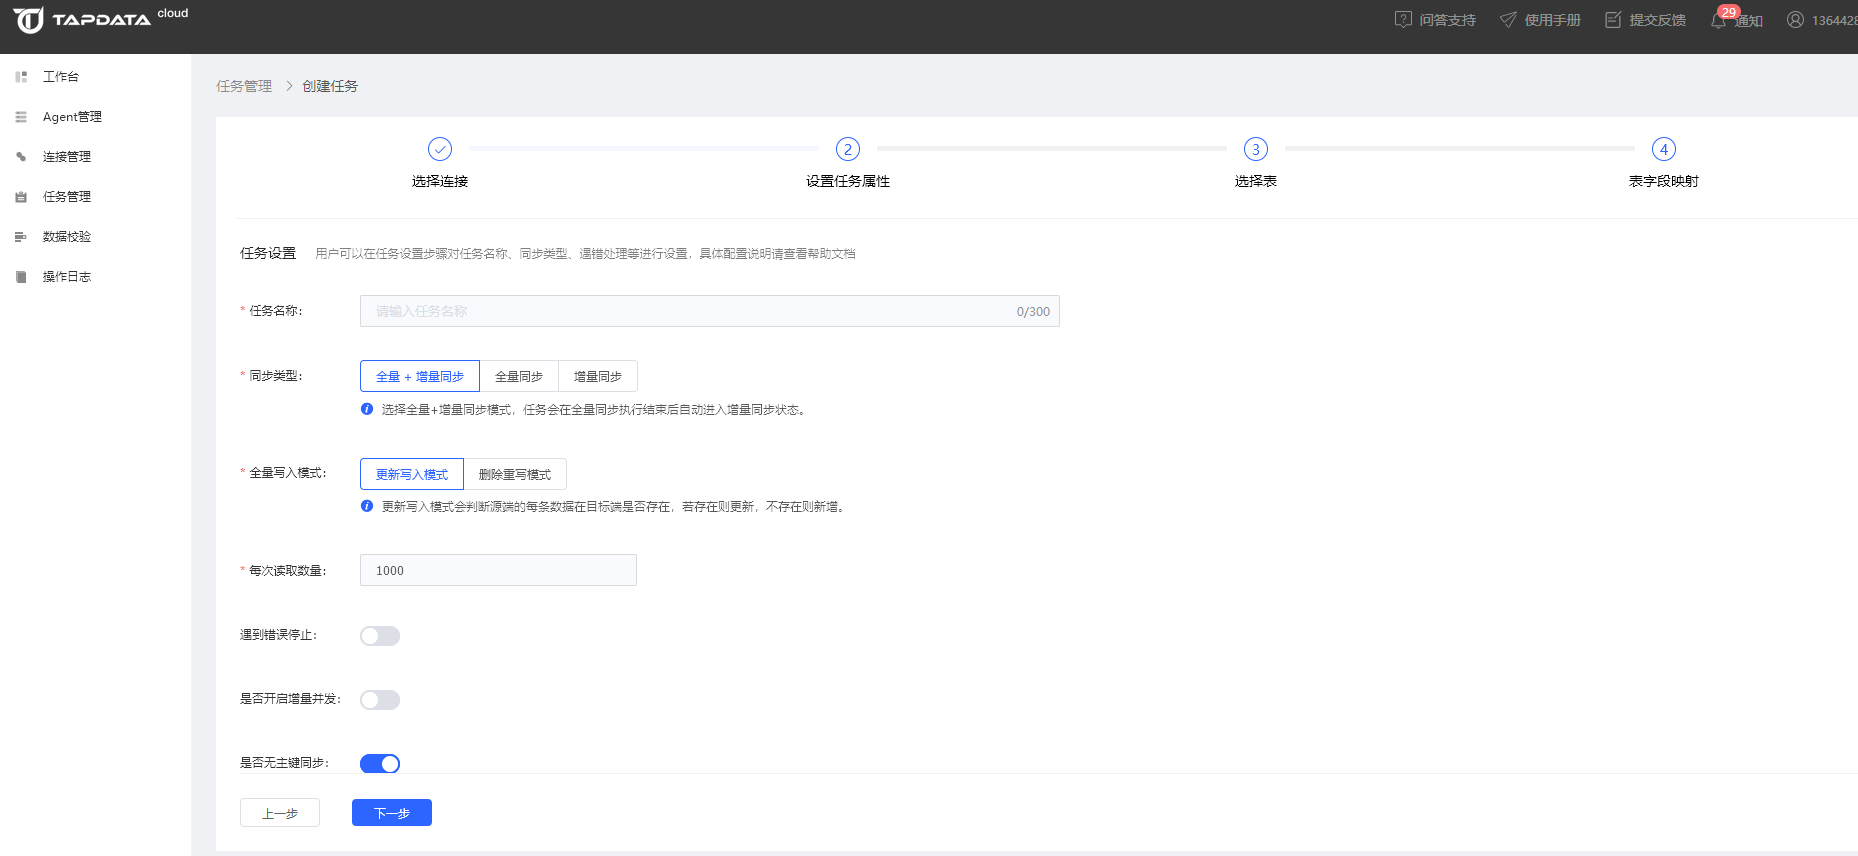Select 删除重写模式 write mode

tap(515, 474)
